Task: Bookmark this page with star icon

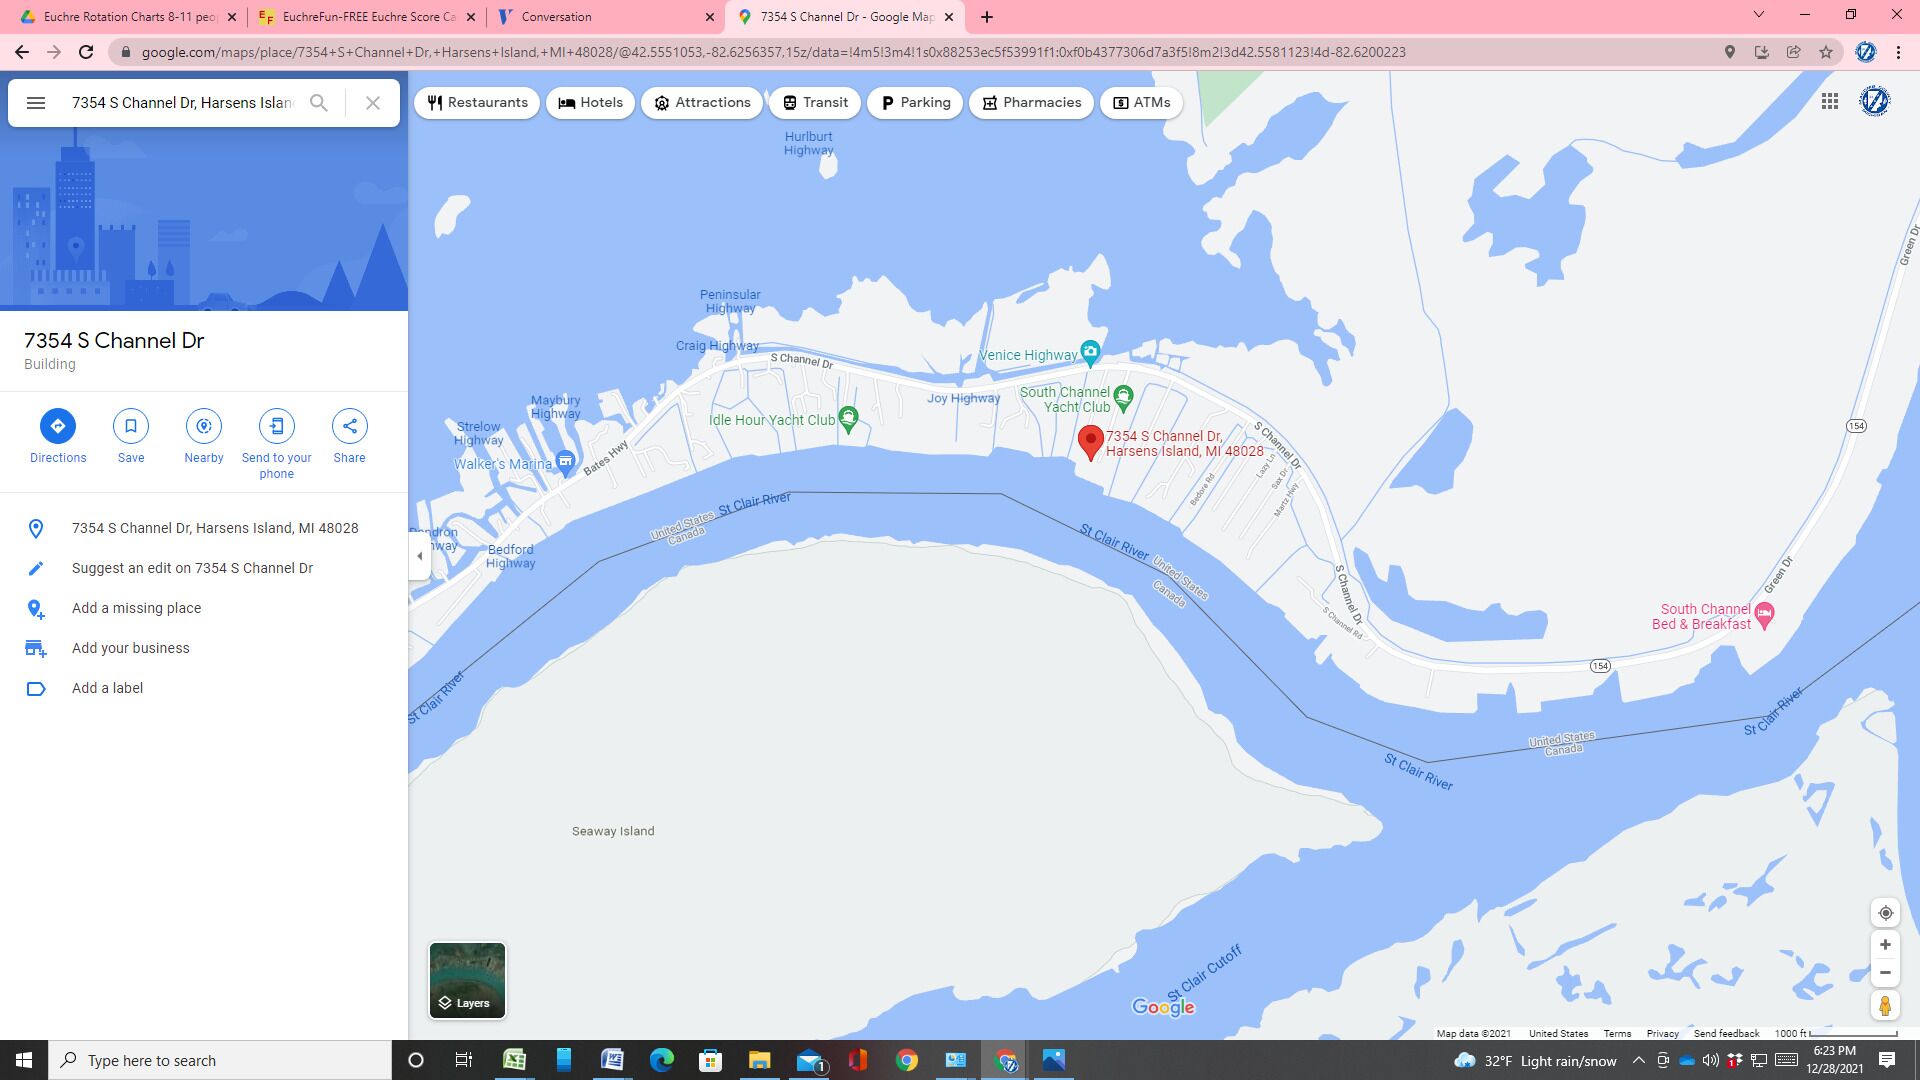Action: point(1826,52)
